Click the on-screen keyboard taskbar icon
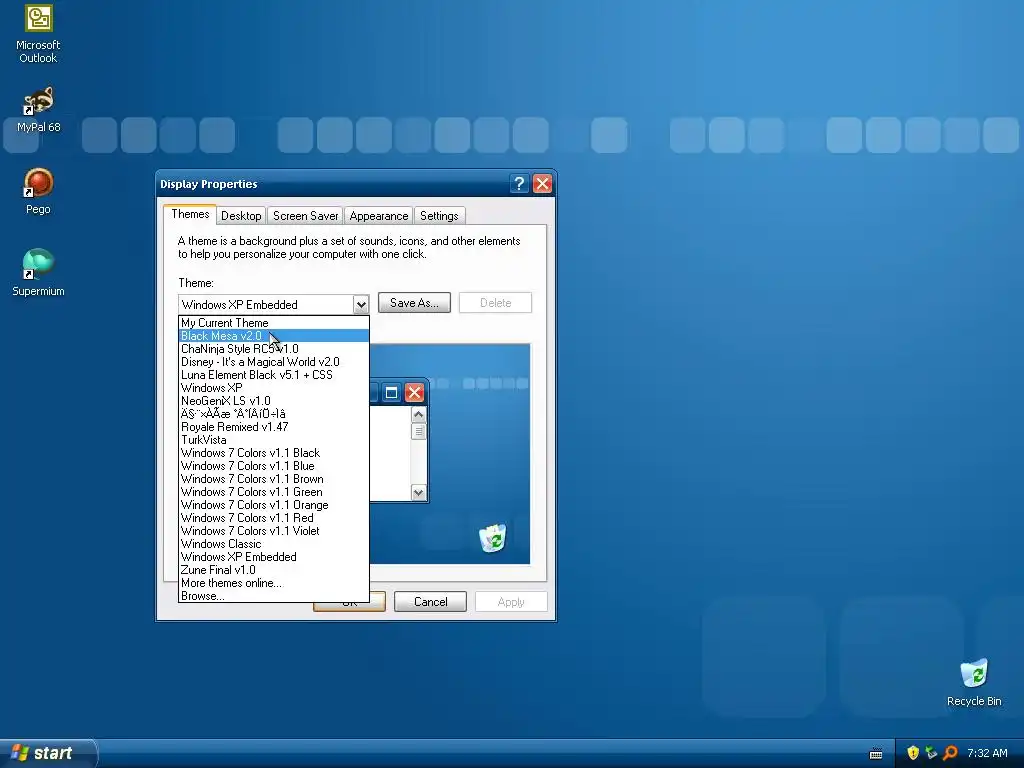The height and width of the screenshot is (768, 1024). [x=876, y=754]
